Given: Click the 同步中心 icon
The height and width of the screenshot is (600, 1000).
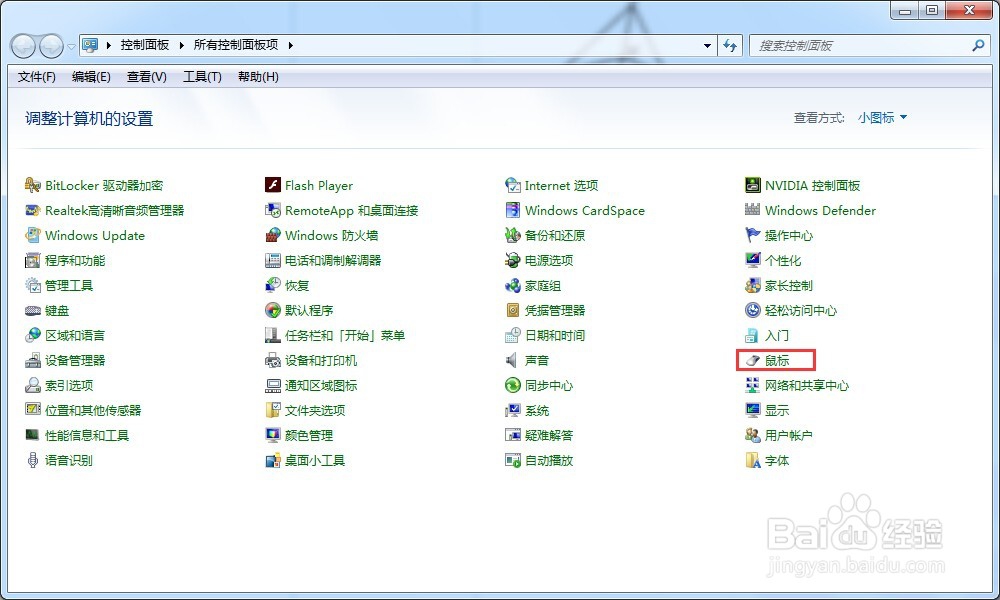Looking at the screenshot, I should click(513, 386).
